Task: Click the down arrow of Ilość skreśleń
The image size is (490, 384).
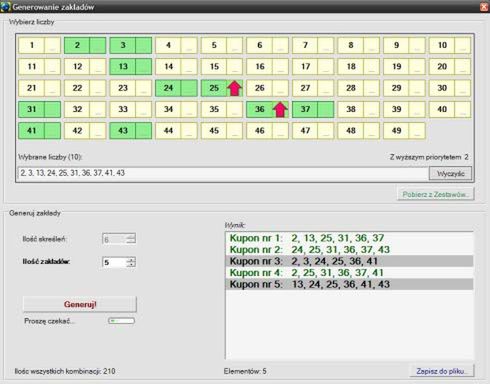Action: coord(131,241)
